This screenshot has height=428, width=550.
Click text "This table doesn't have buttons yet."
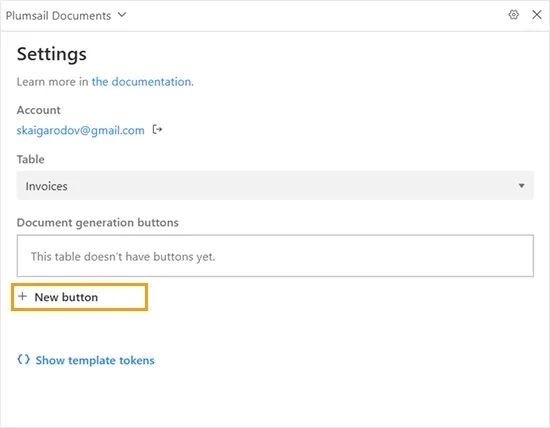pos(123,256)
